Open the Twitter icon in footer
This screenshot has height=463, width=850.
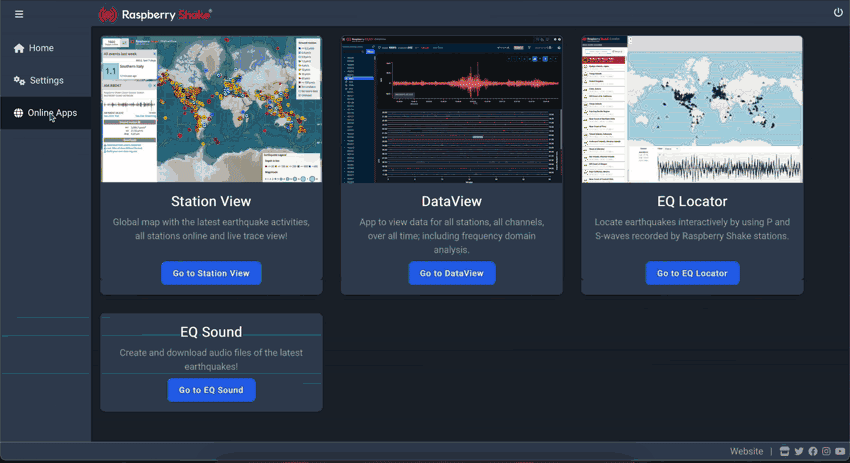[799, 452]
